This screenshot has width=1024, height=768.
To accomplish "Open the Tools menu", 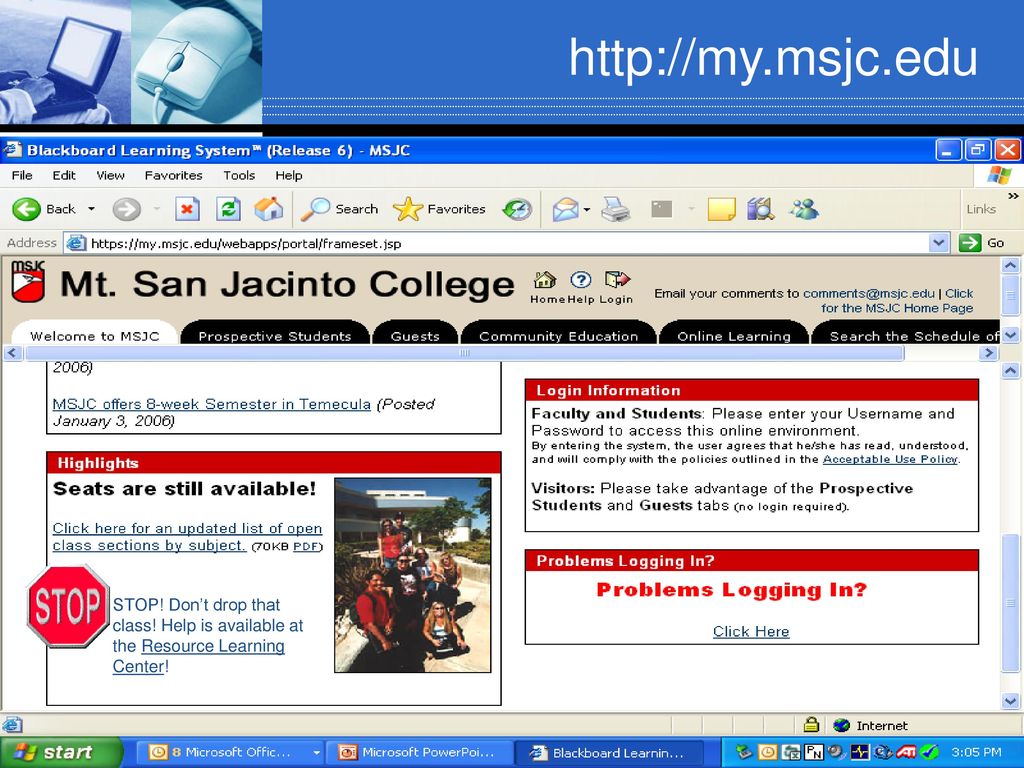I will tap(239, 175).
